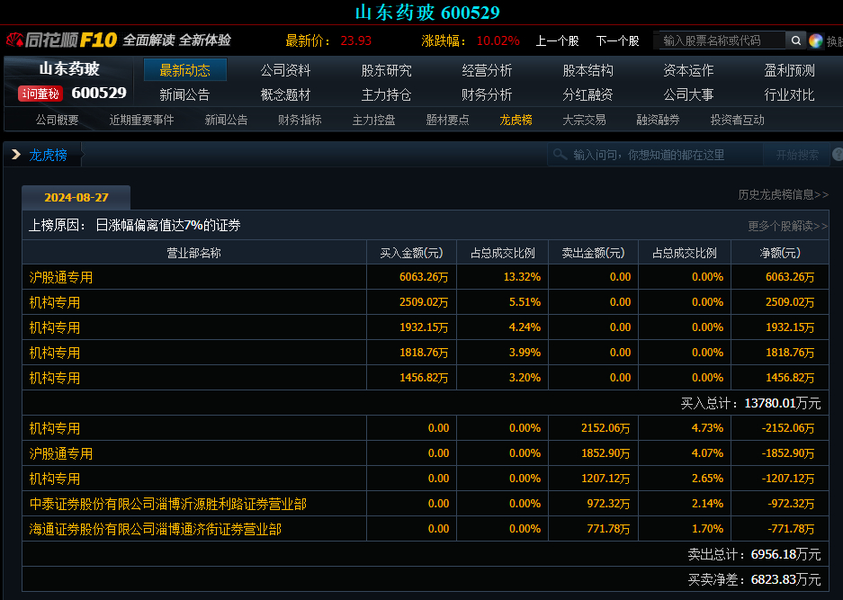Jump to 大宗交易 section
Image resolution: width=843 pixels, height=600 pixels.
(584, 120)
